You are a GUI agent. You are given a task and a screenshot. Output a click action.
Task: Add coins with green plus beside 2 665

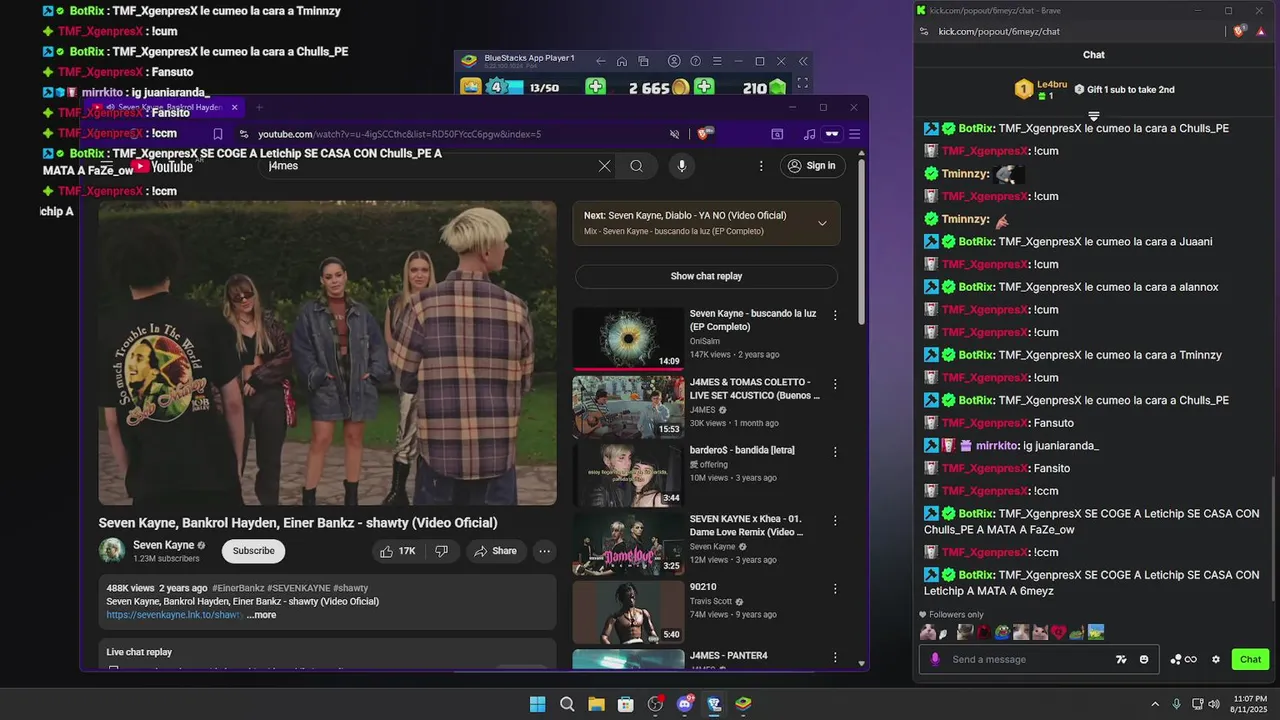tap(704, 87)
